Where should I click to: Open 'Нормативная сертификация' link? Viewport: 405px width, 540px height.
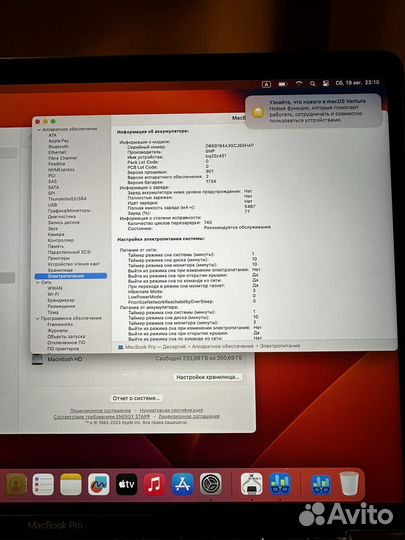(172, 411)
